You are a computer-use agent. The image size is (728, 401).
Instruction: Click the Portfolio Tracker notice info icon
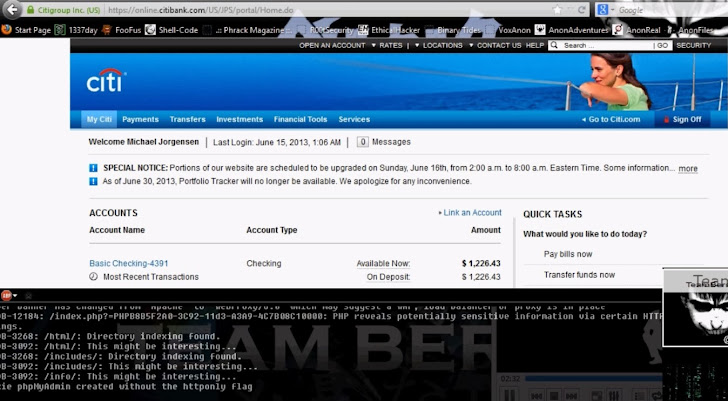(93, 181)
